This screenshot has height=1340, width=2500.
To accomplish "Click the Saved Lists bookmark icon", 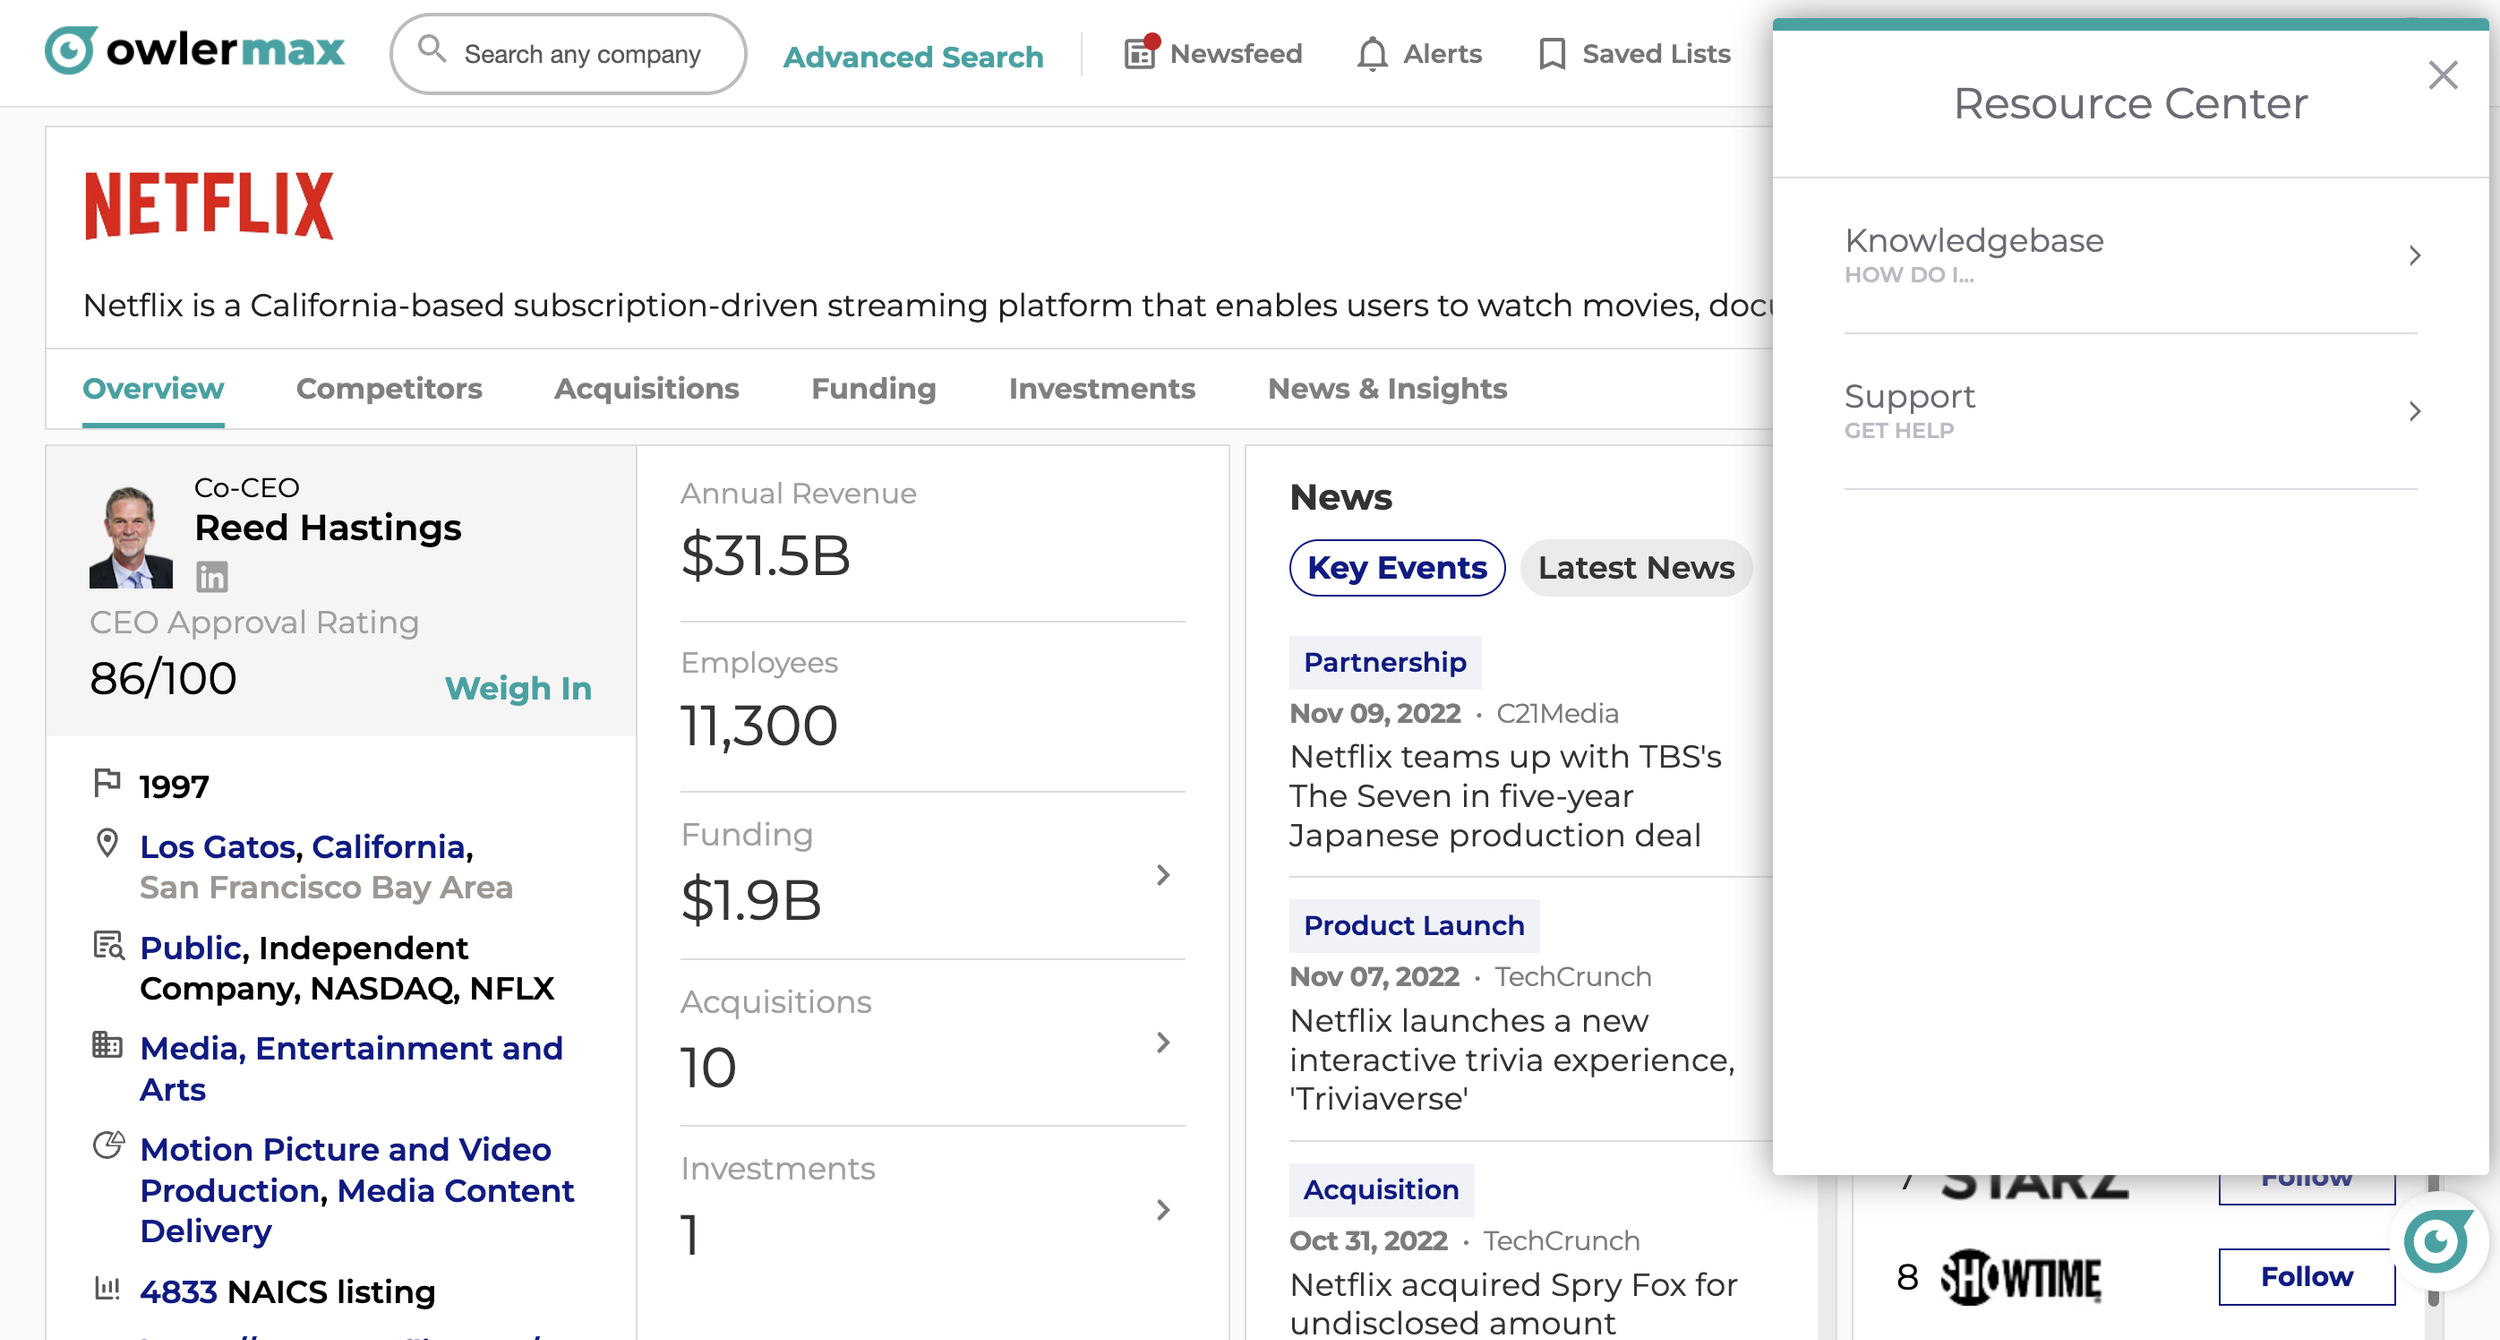I will (x=1551, y=54).
